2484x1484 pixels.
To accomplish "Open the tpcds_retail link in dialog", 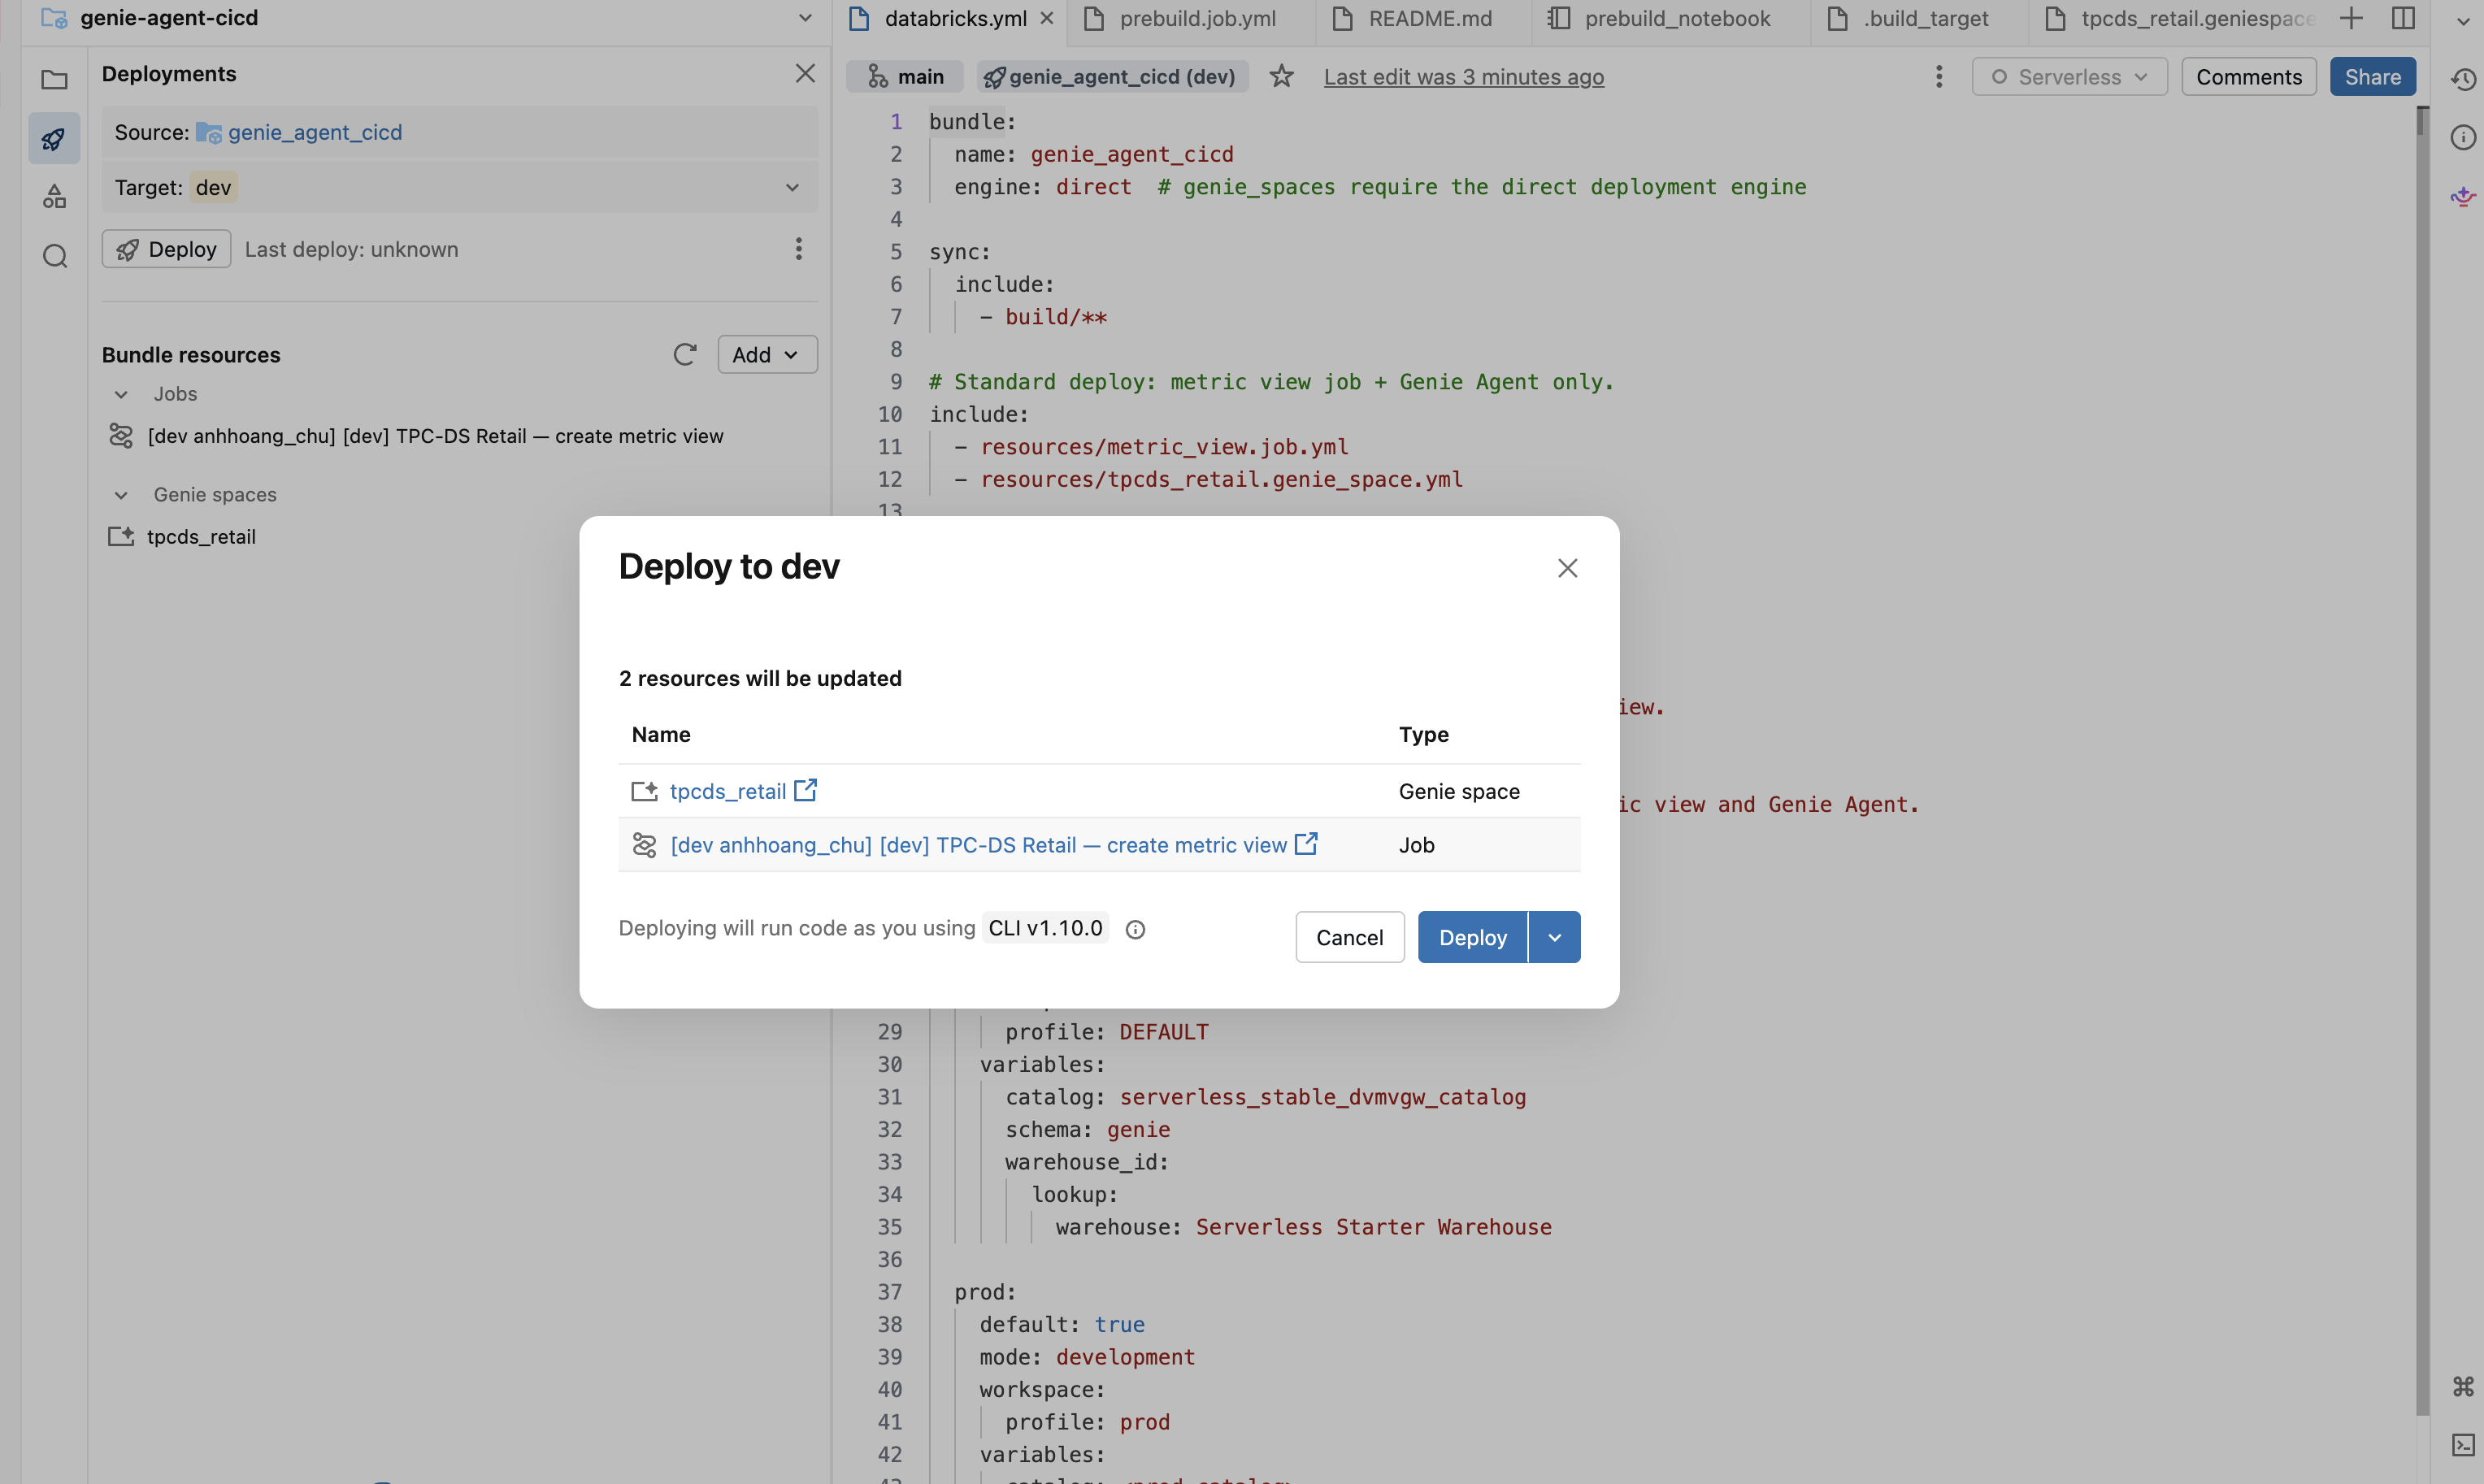I will (x=727, y=791).
